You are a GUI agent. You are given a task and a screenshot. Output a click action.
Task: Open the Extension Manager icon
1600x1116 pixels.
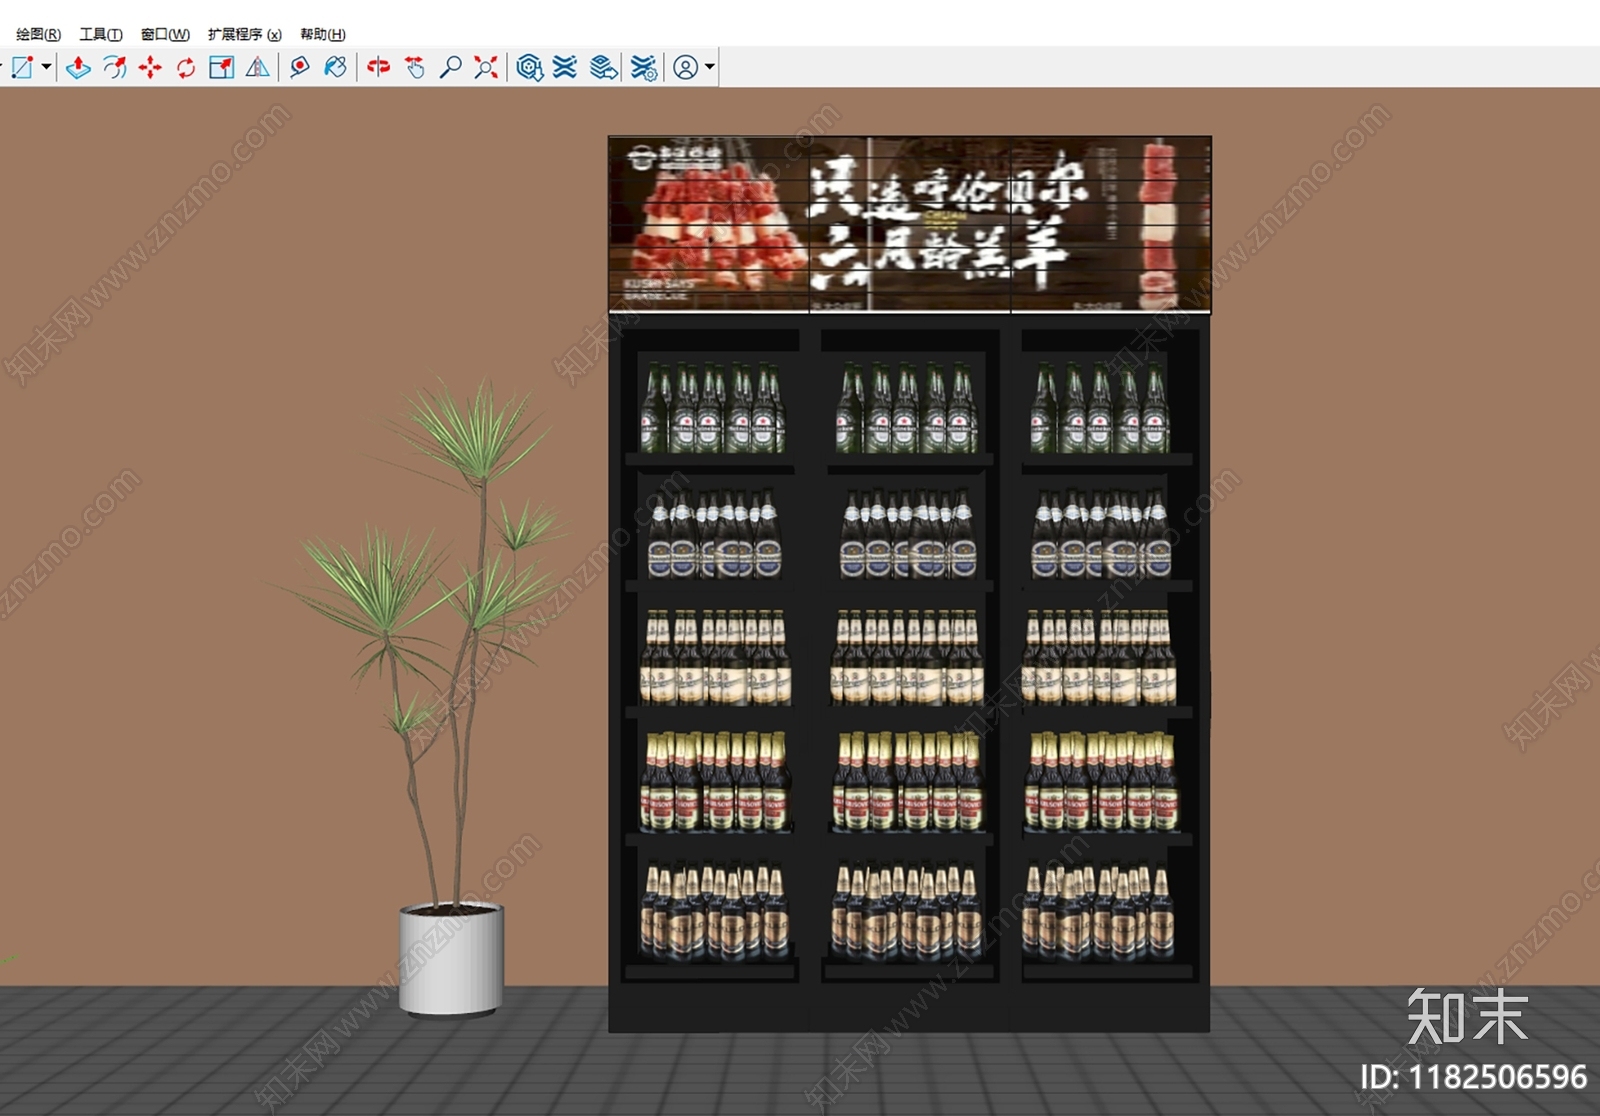tap(644, 67)
